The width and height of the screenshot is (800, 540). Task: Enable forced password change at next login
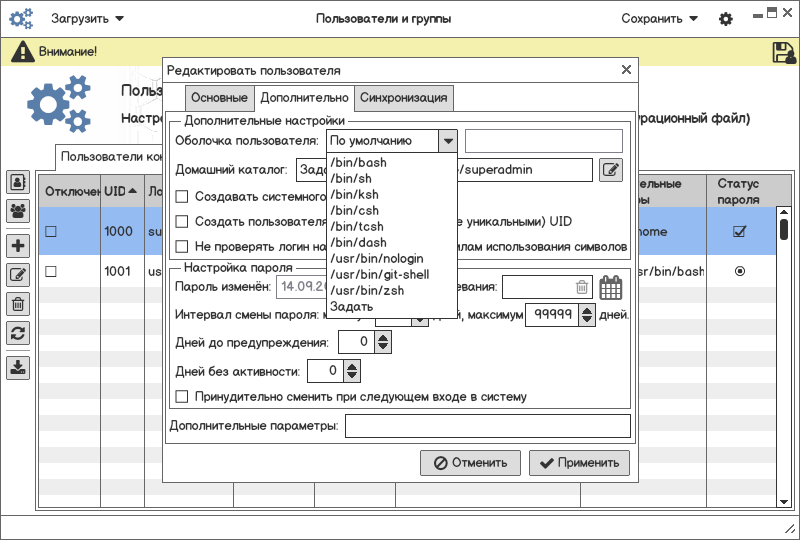(181, 397)
